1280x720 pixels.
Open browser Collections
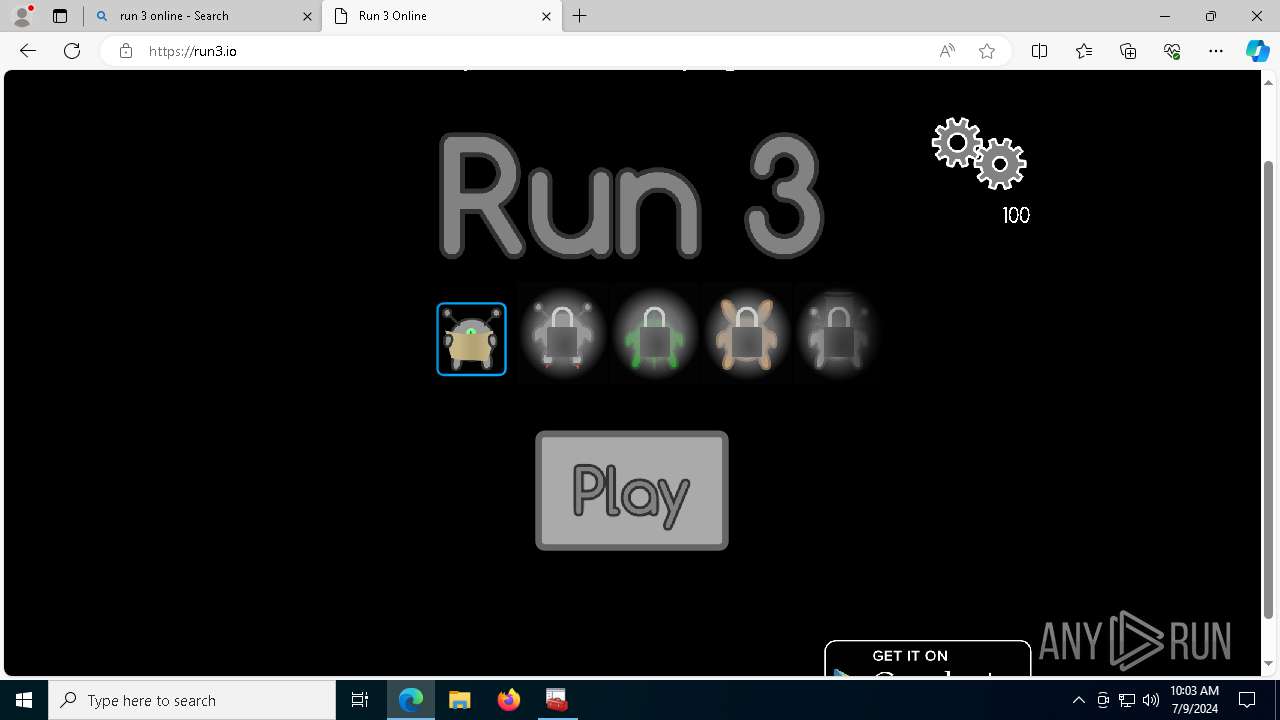pos(1128,51)
